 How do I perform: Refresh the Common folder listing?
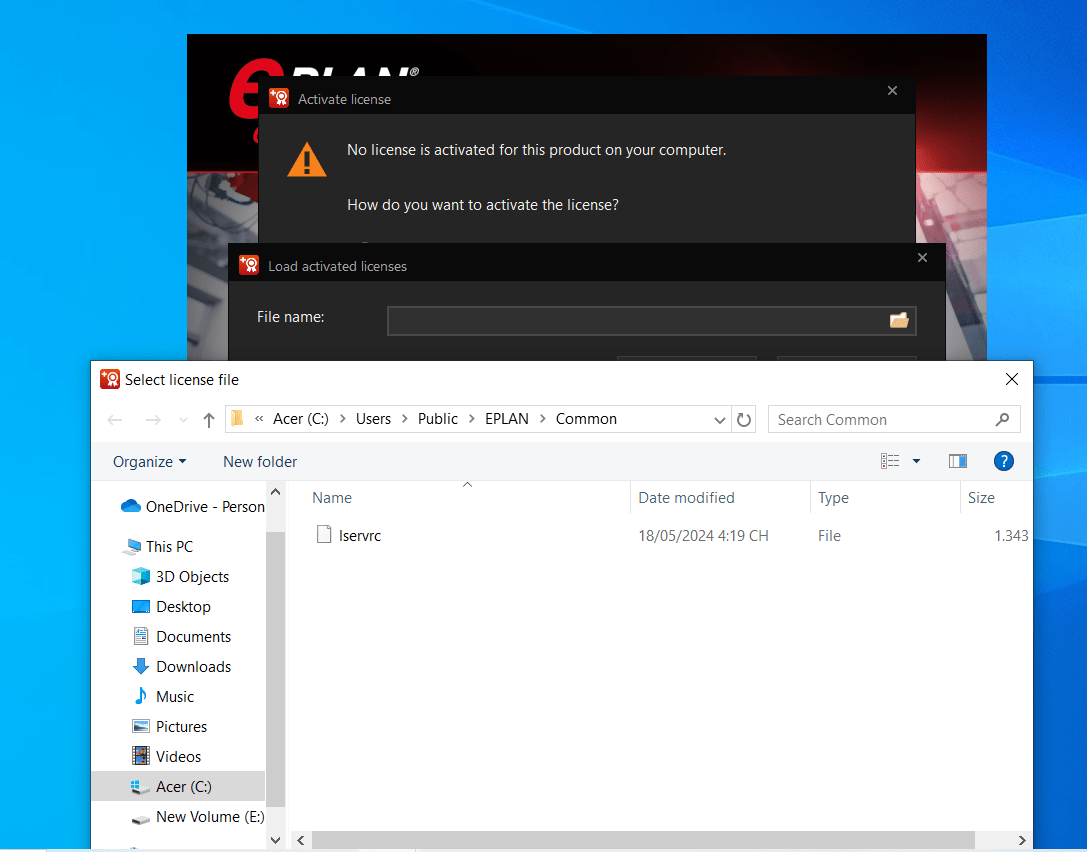click(x=744, y=420)
